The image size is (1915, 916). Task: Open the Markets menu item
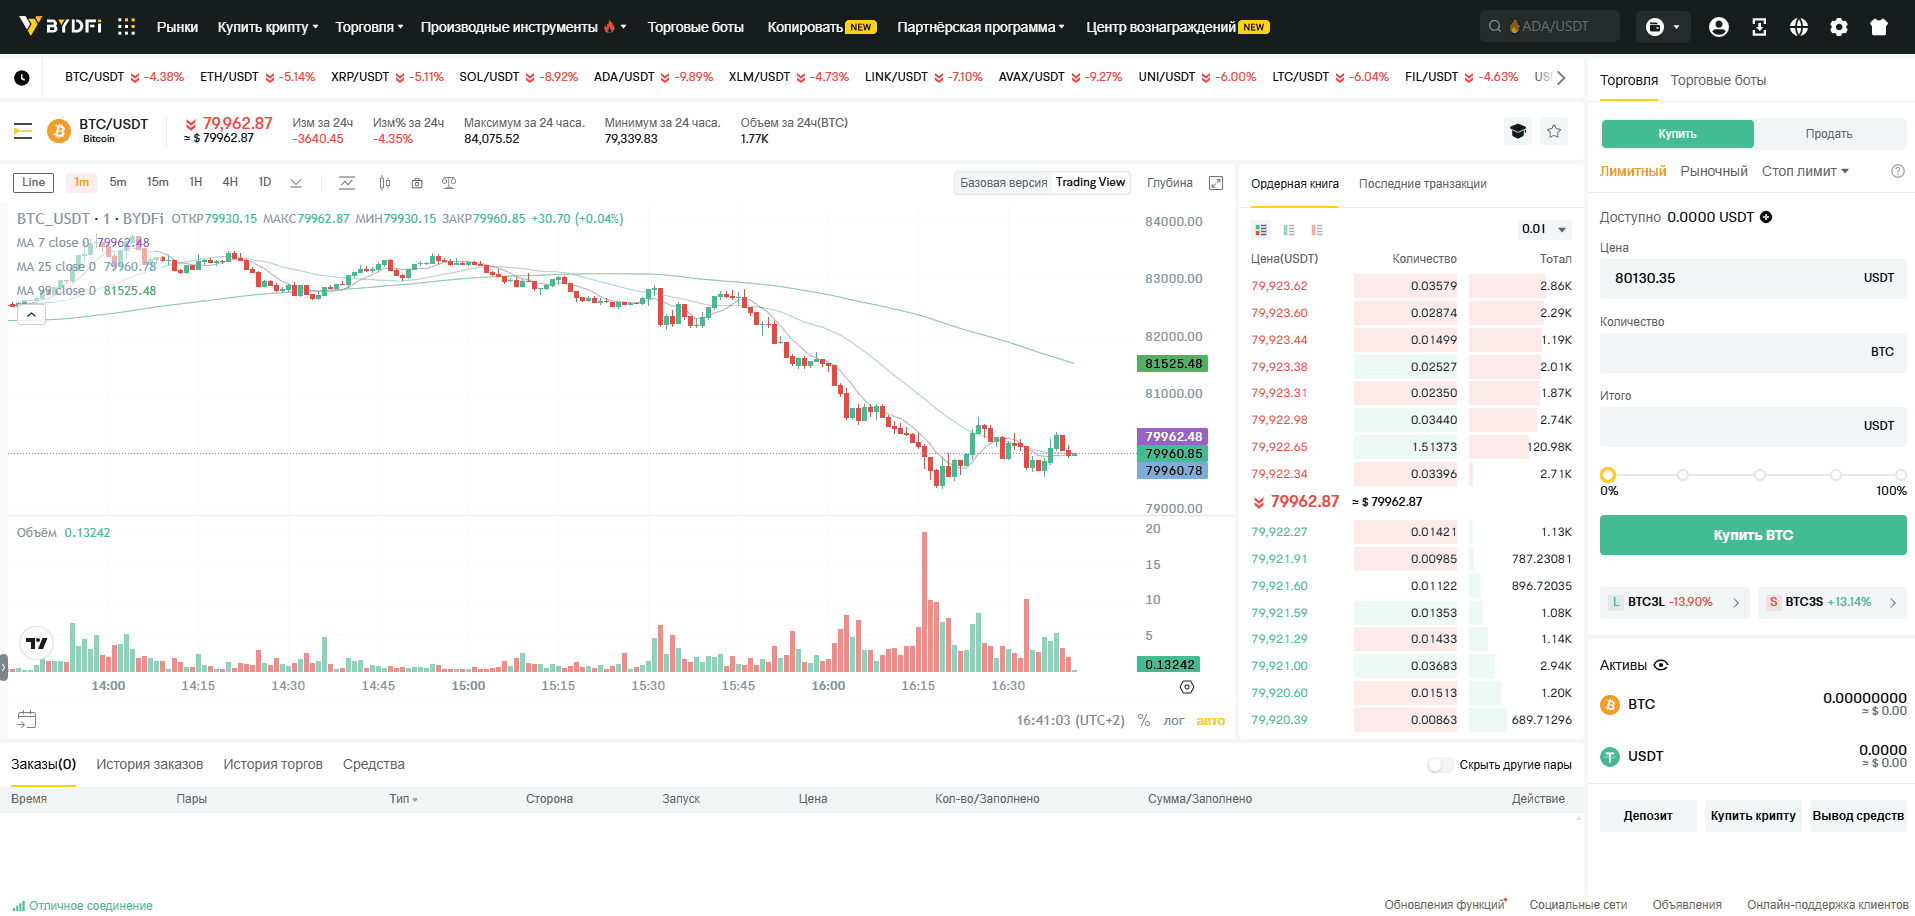click(x=177, y=27)
